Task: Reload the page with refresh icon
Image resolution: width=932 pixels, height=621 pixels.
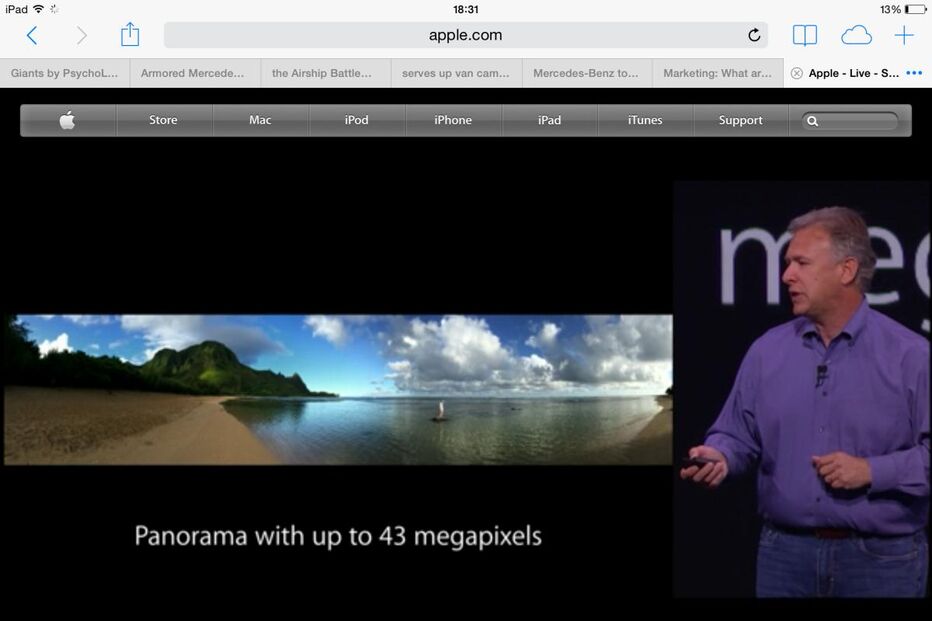Action: (x=754, y=36)
